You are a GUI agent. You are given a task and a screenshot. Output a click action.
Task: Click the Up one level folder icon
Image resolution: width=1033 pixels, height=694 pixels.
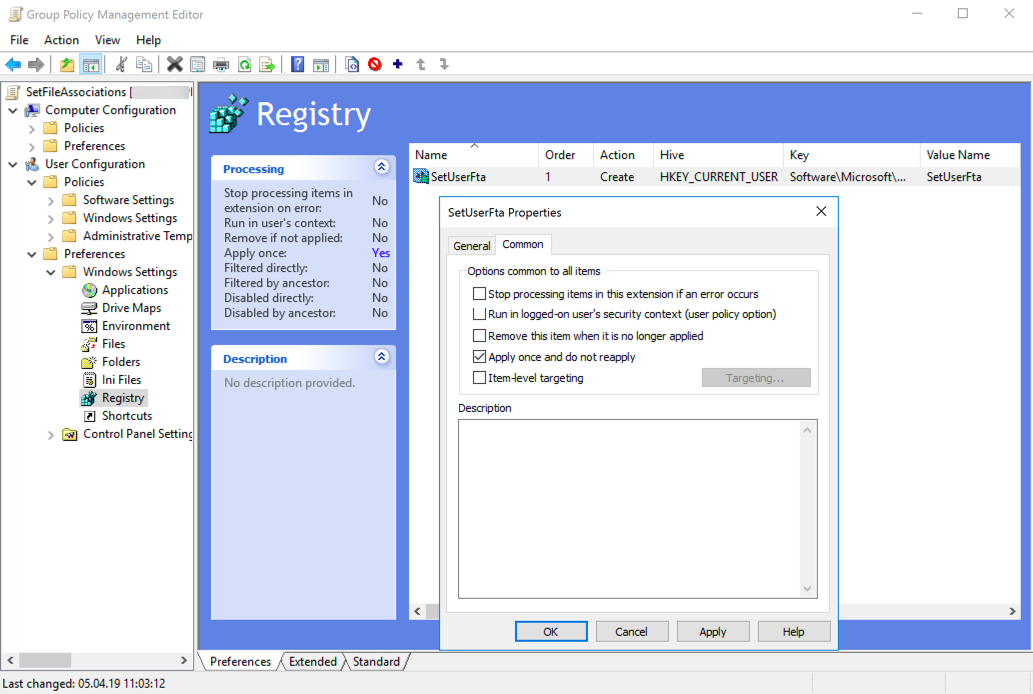tap(67, 65)
